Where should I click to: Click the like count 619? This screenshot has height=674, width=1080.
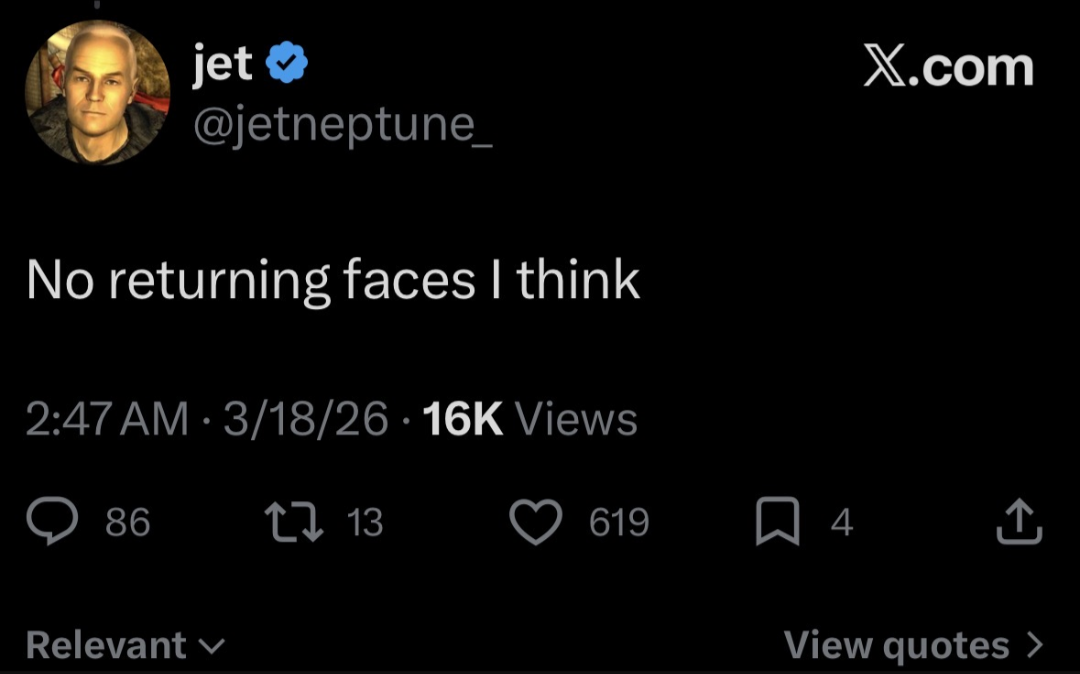[x=618, y=522]
